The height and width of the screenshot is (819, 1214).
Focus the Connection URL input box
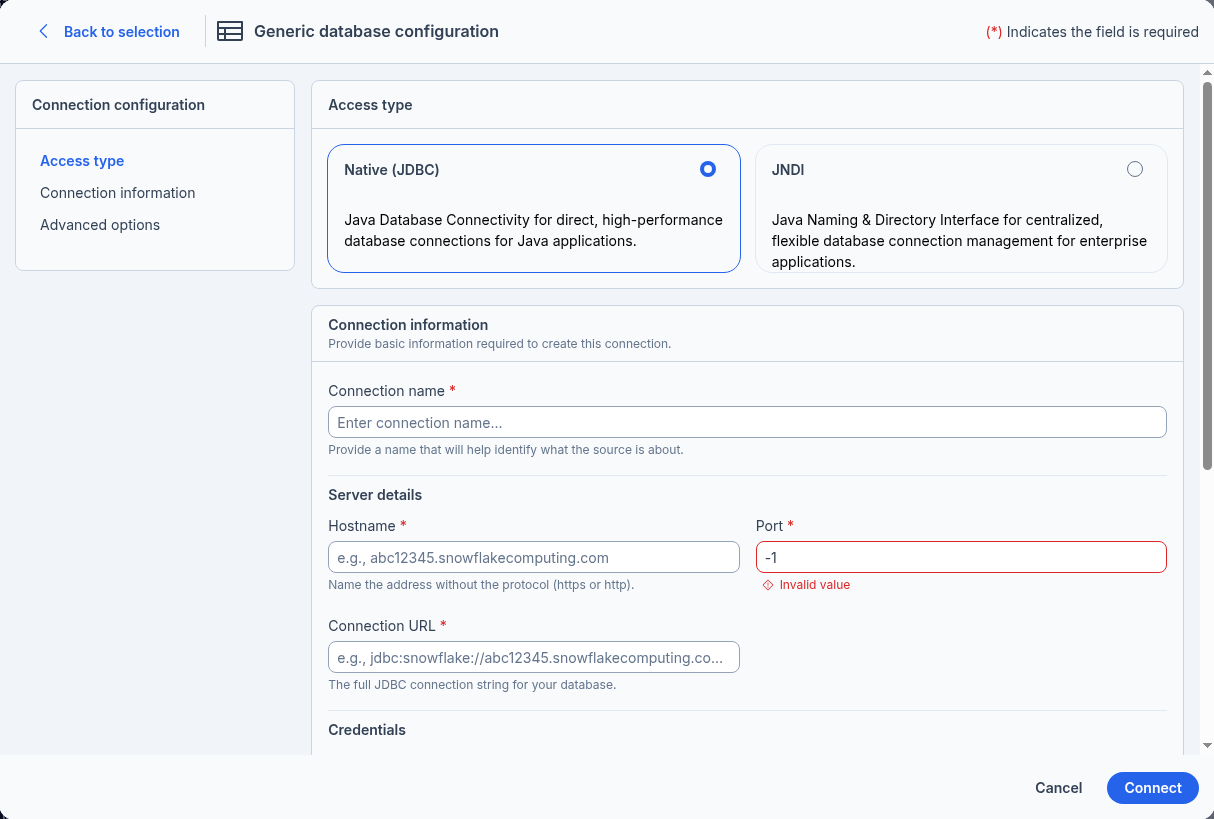[533, 657]
